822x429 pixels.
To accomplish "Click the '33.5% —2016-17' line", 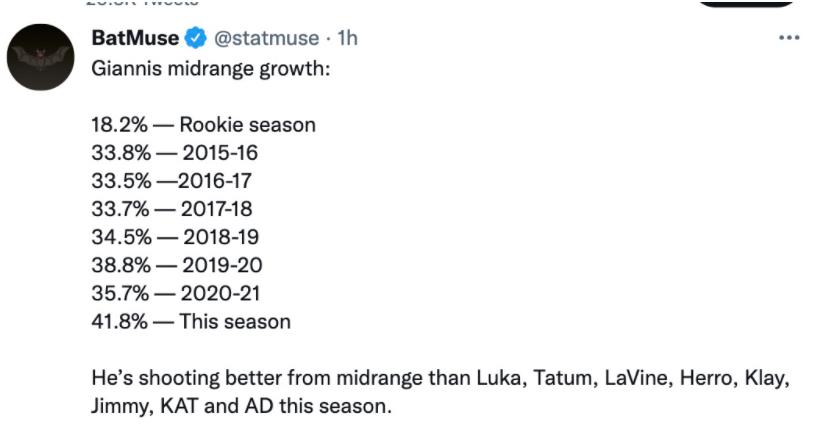I will click(x=171, y=181).
